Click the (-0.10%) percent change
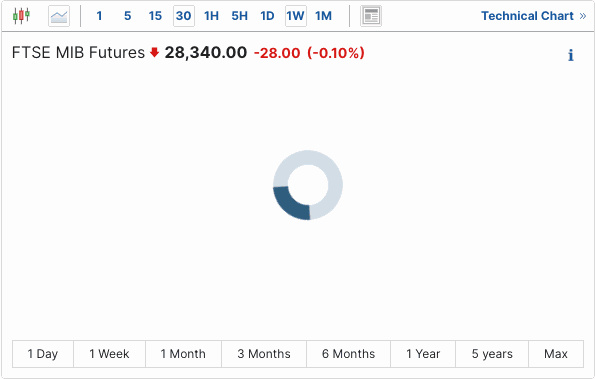 pyautogui.click(x=336, y=53)
